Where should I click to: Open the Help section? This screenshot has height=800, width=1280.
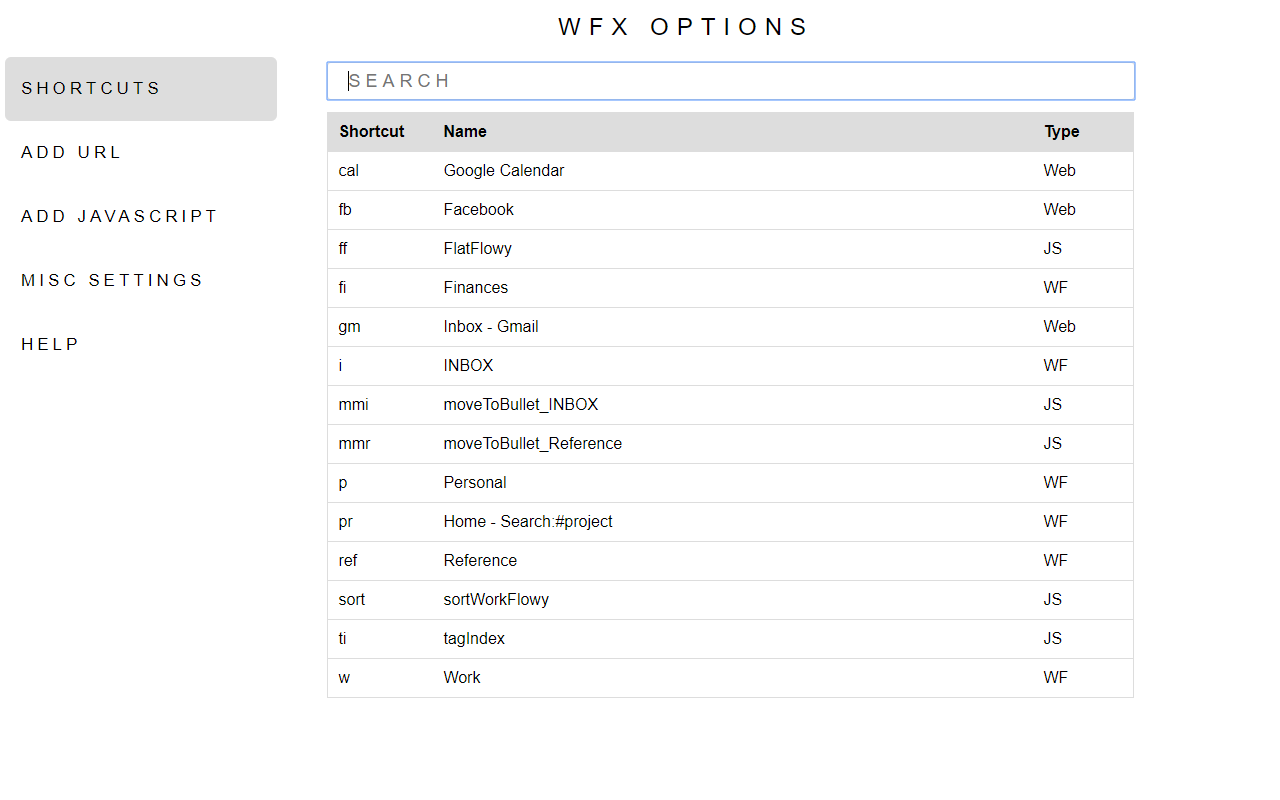pos(50,345)
